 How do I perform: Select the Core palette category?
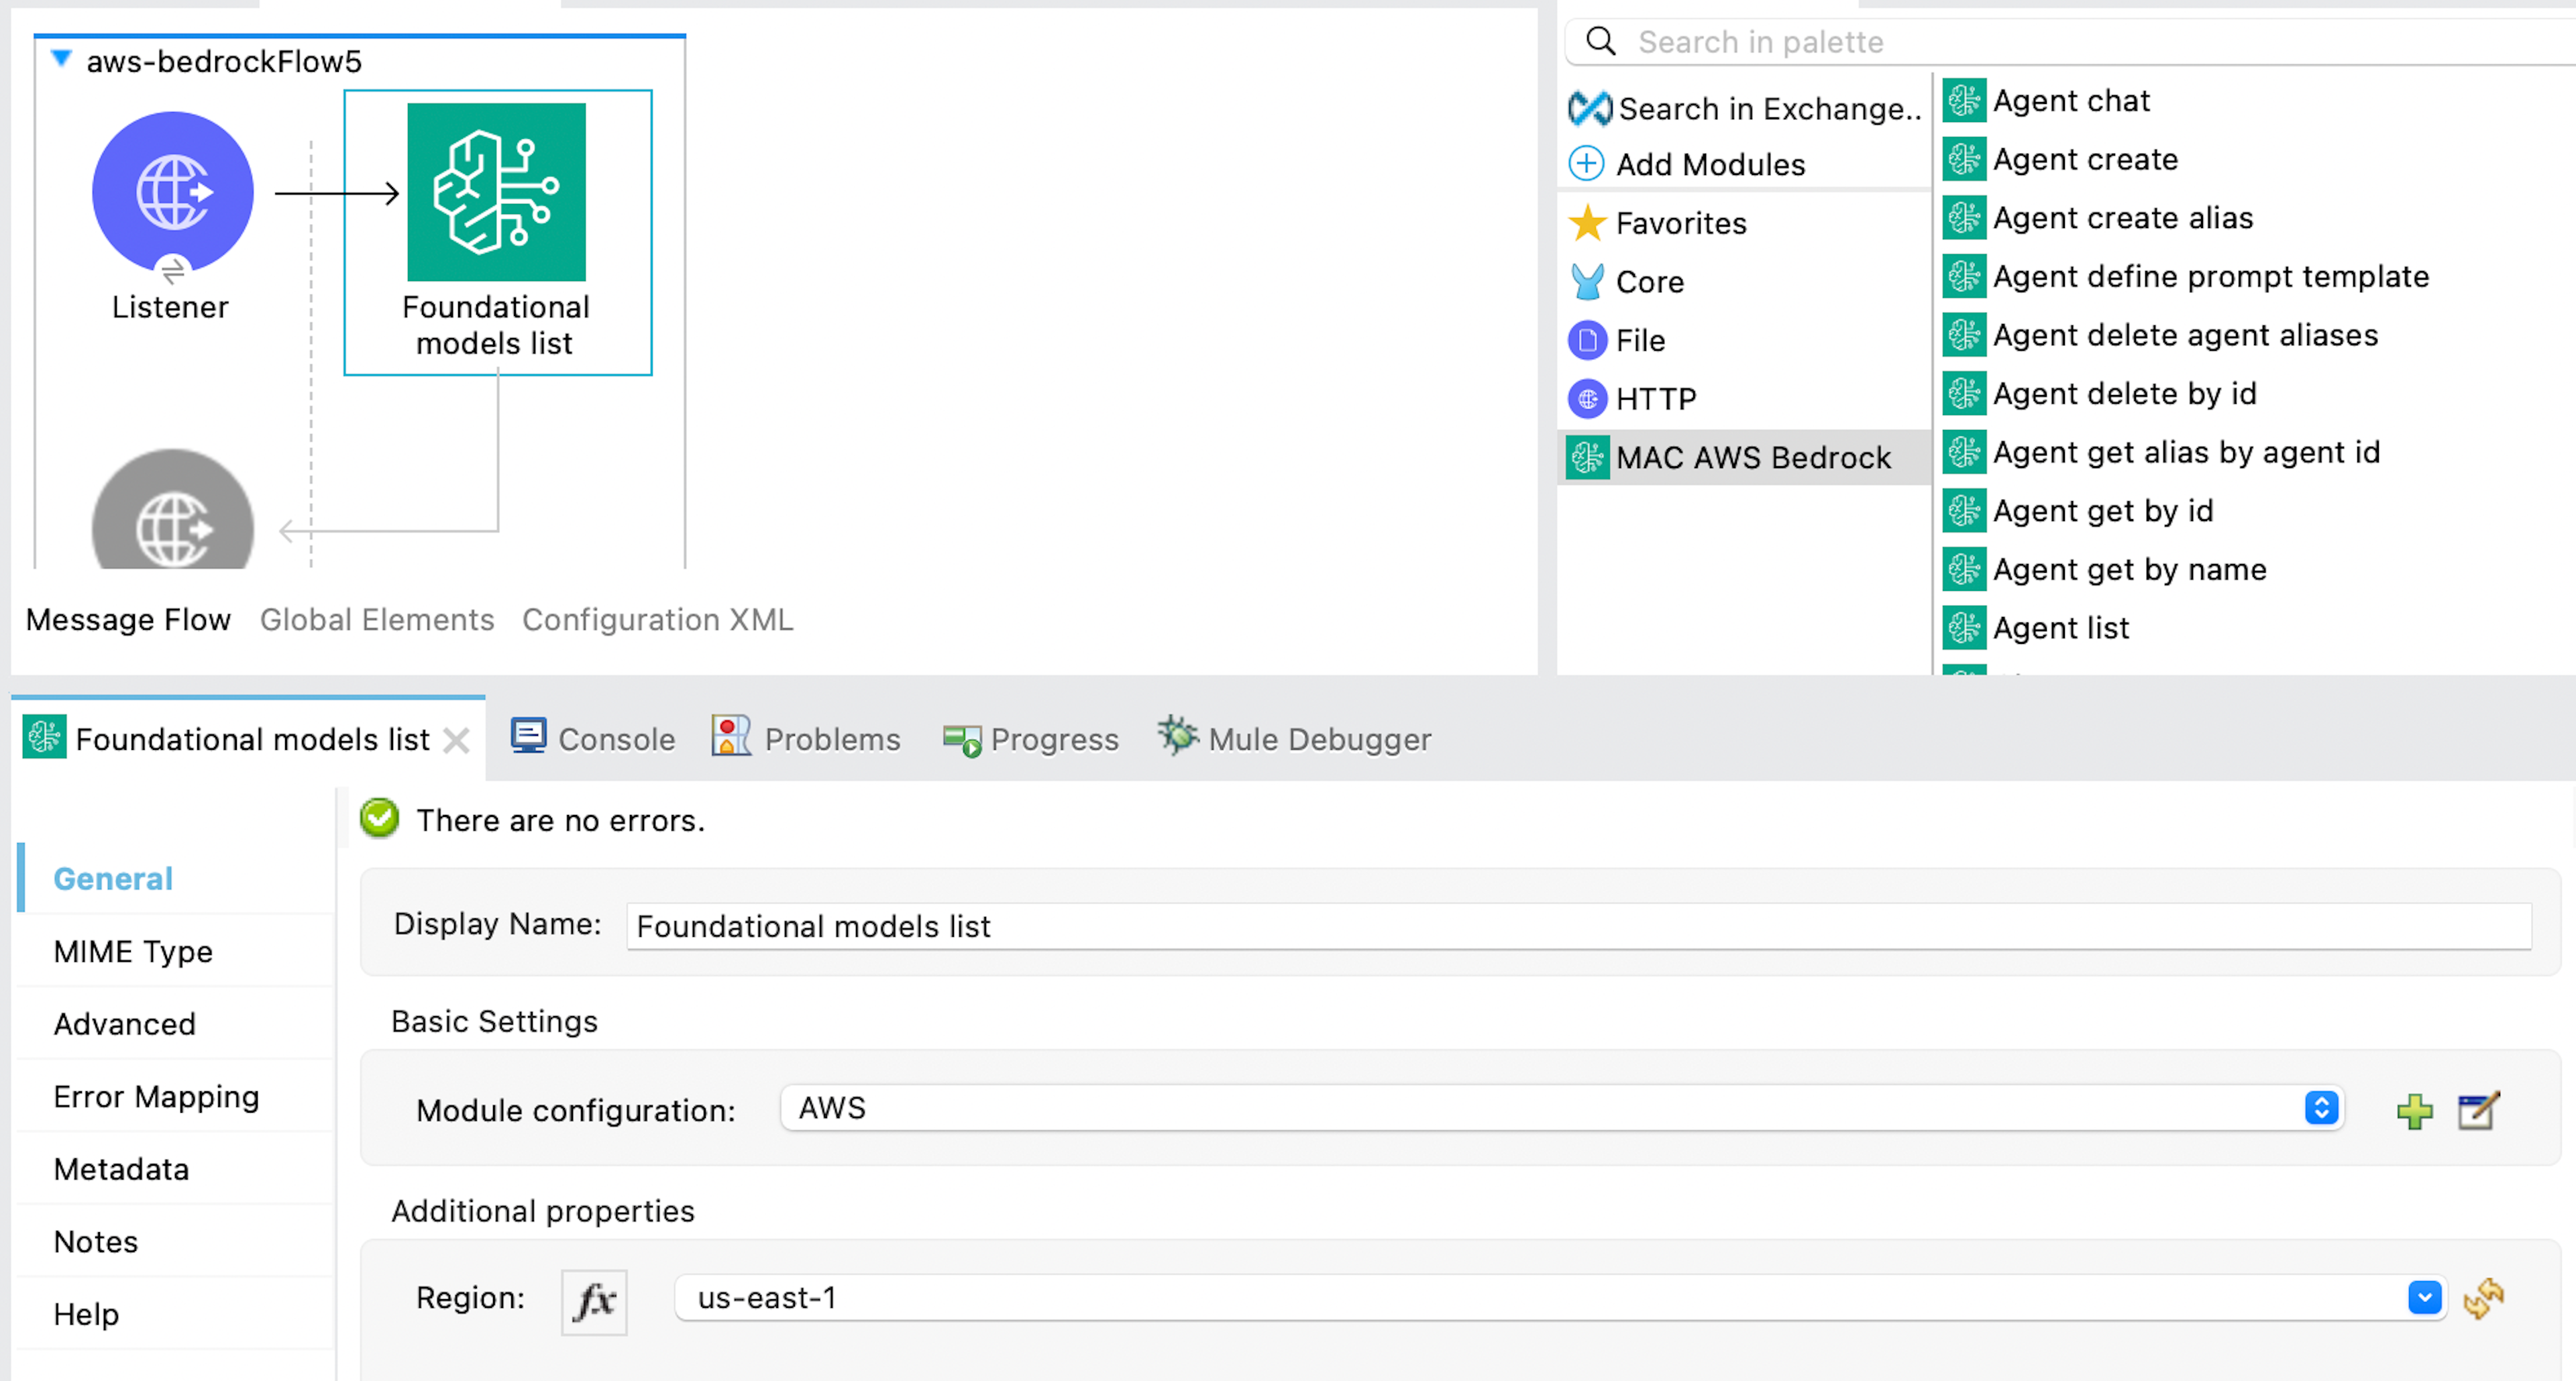coord(1745,282)
